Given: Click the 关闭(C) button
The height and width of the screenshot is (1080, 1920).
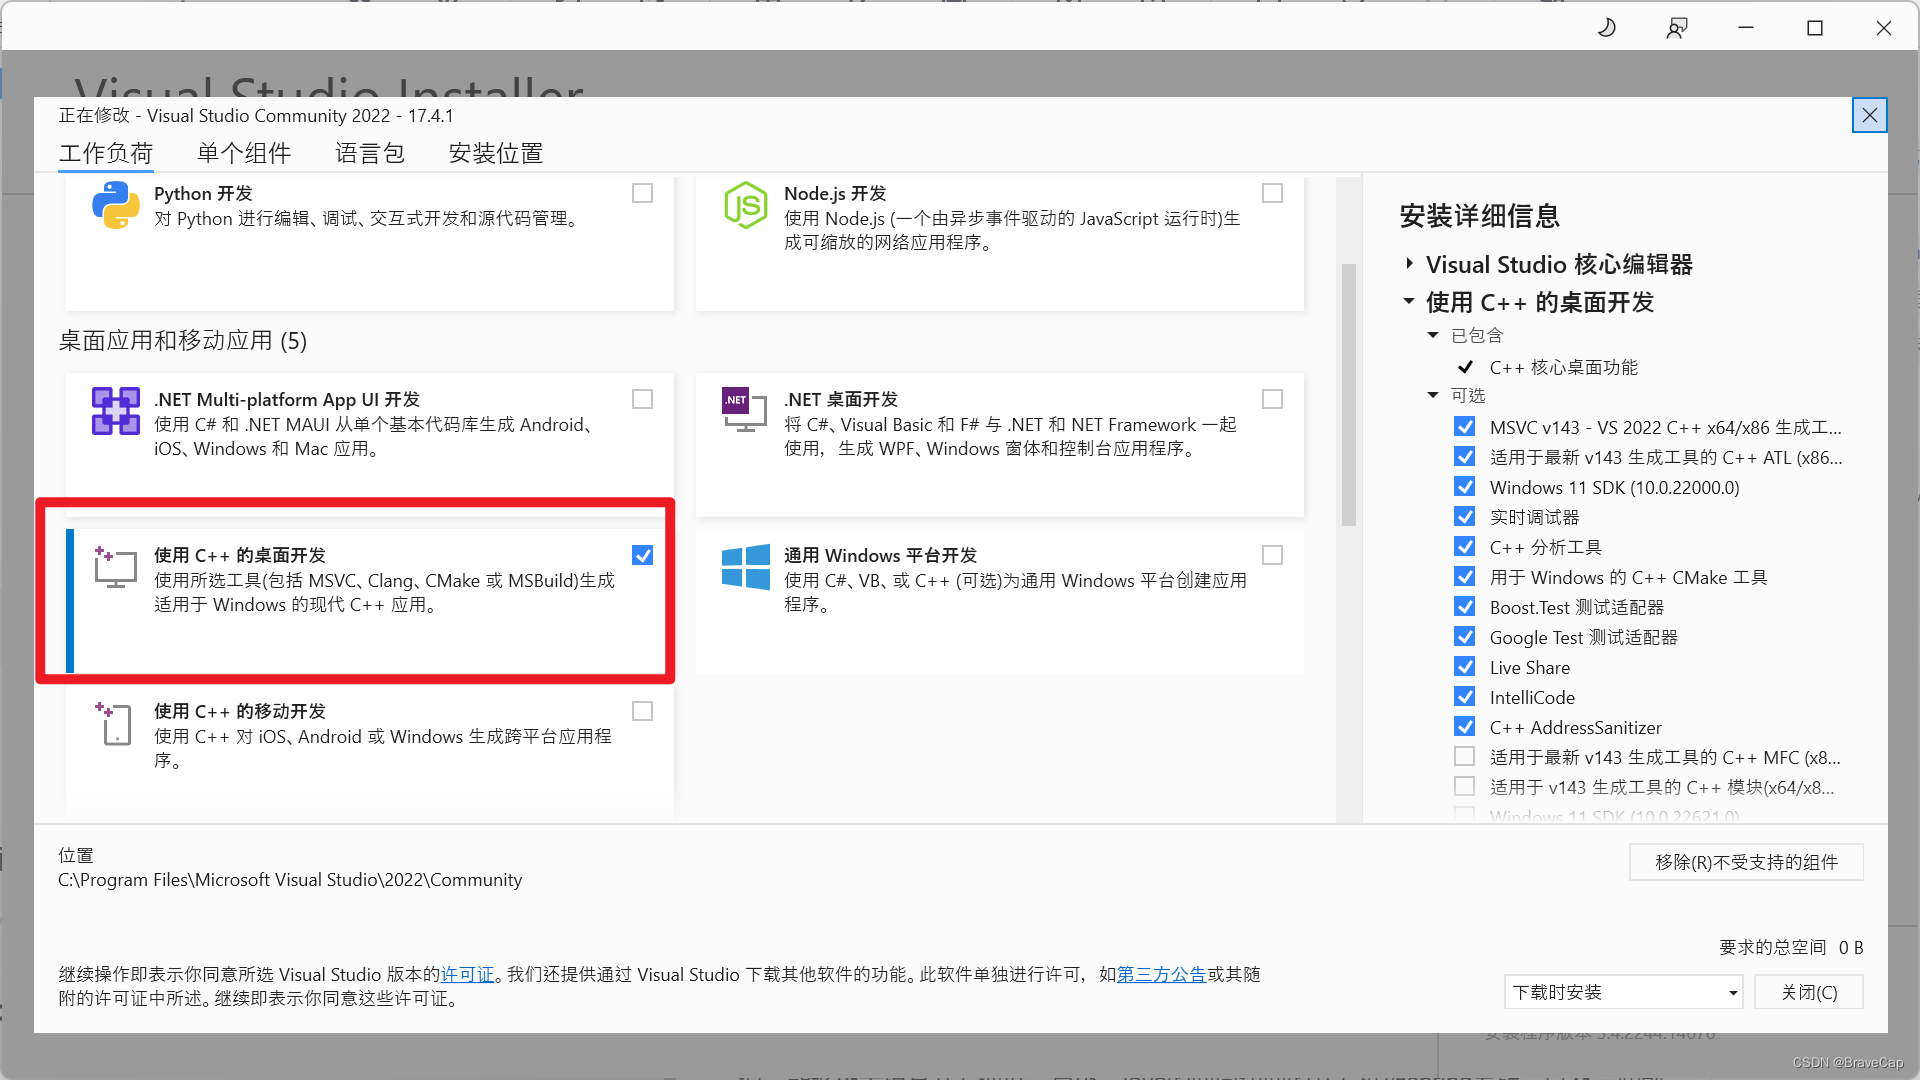Looking at the screenshot, I should click(1809, 992).
